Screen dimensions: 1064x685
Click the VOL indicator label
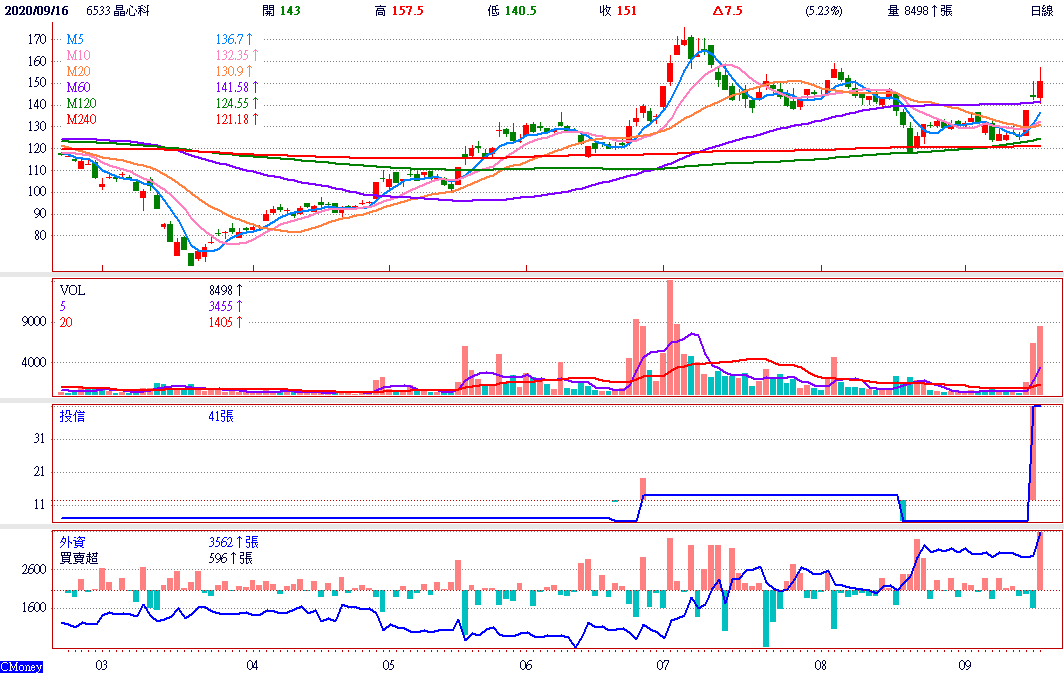(72, 290)
